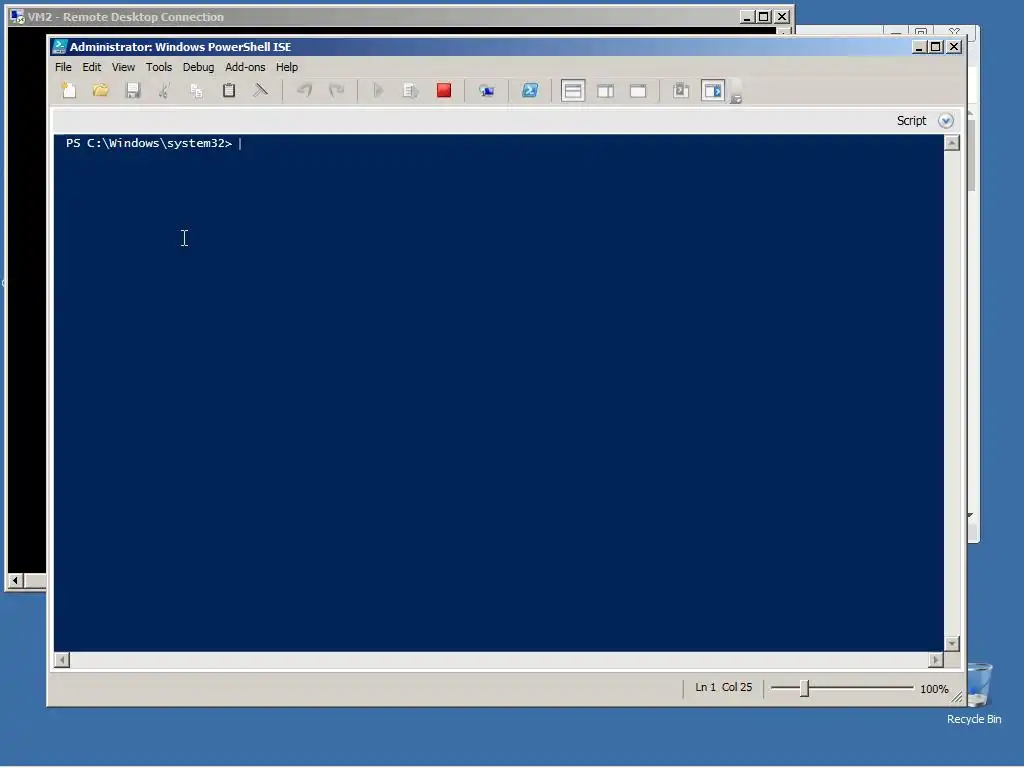Image resolution: width=1024 pixels, height=768 pixels.
Task: Click the Undo arrow icon
Action: tap(304, 91)
